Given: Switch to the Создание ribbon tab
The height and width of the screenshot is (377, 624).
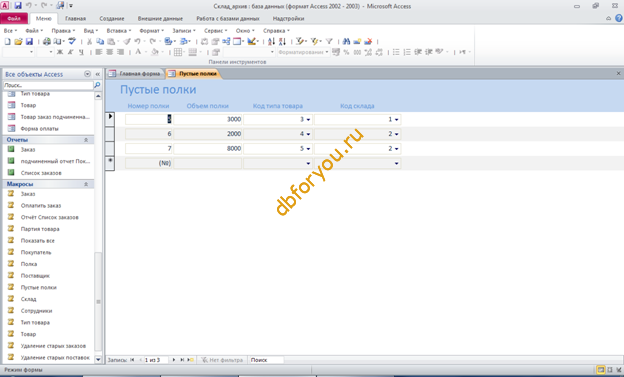Looking at the screenshot, I should click(112, 19).
